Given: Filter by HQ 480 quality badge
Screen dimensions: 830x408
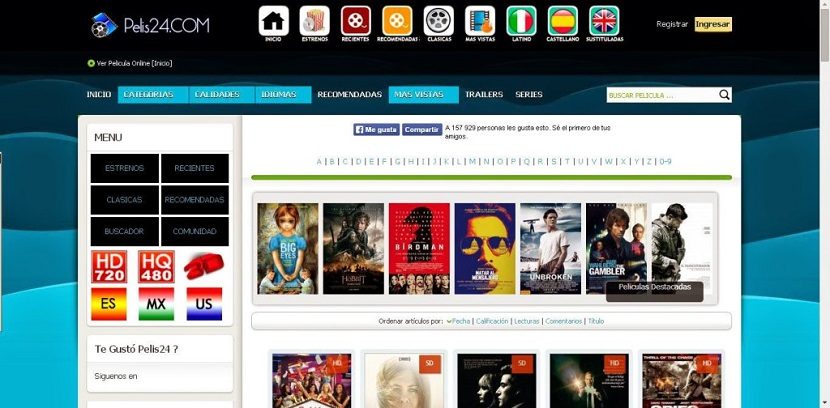Looking at the screenshot, I should [156, 266].
